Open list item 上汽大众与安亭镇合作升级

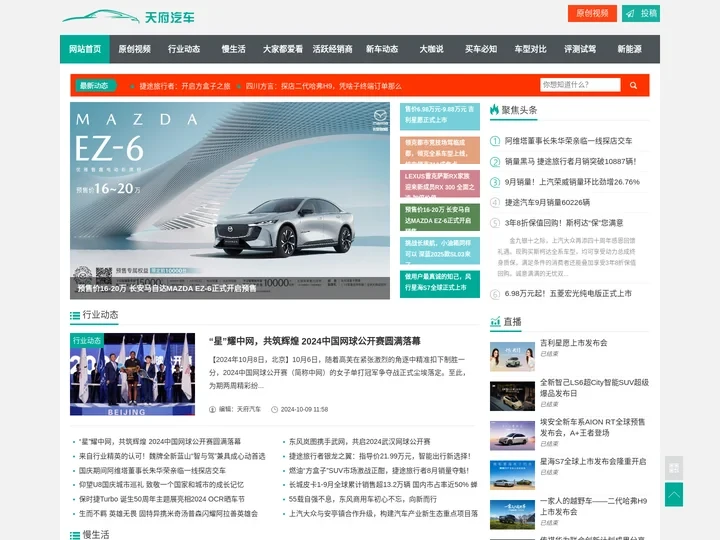point(383,513)
